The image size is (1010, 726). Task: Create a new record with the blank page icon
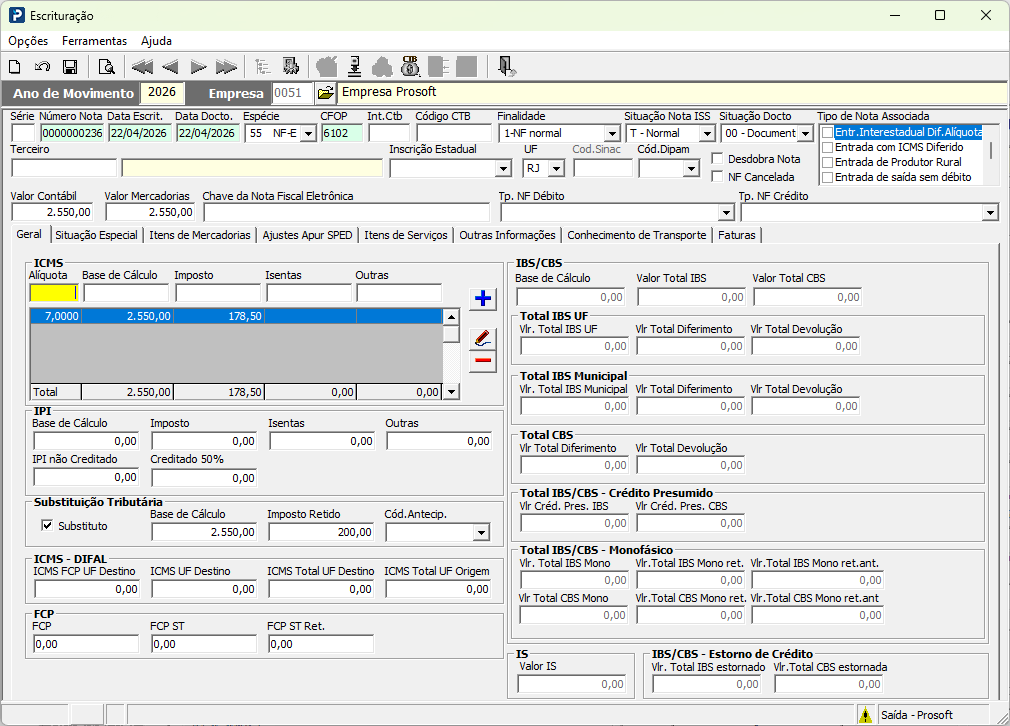point(14,66)
